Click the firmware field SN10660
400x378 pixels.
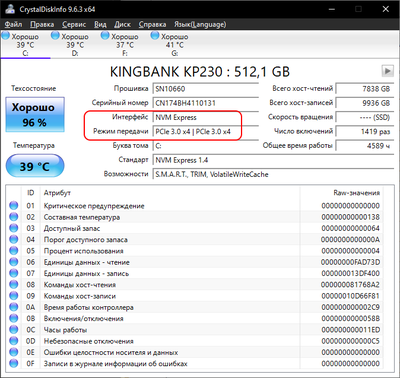206,89
